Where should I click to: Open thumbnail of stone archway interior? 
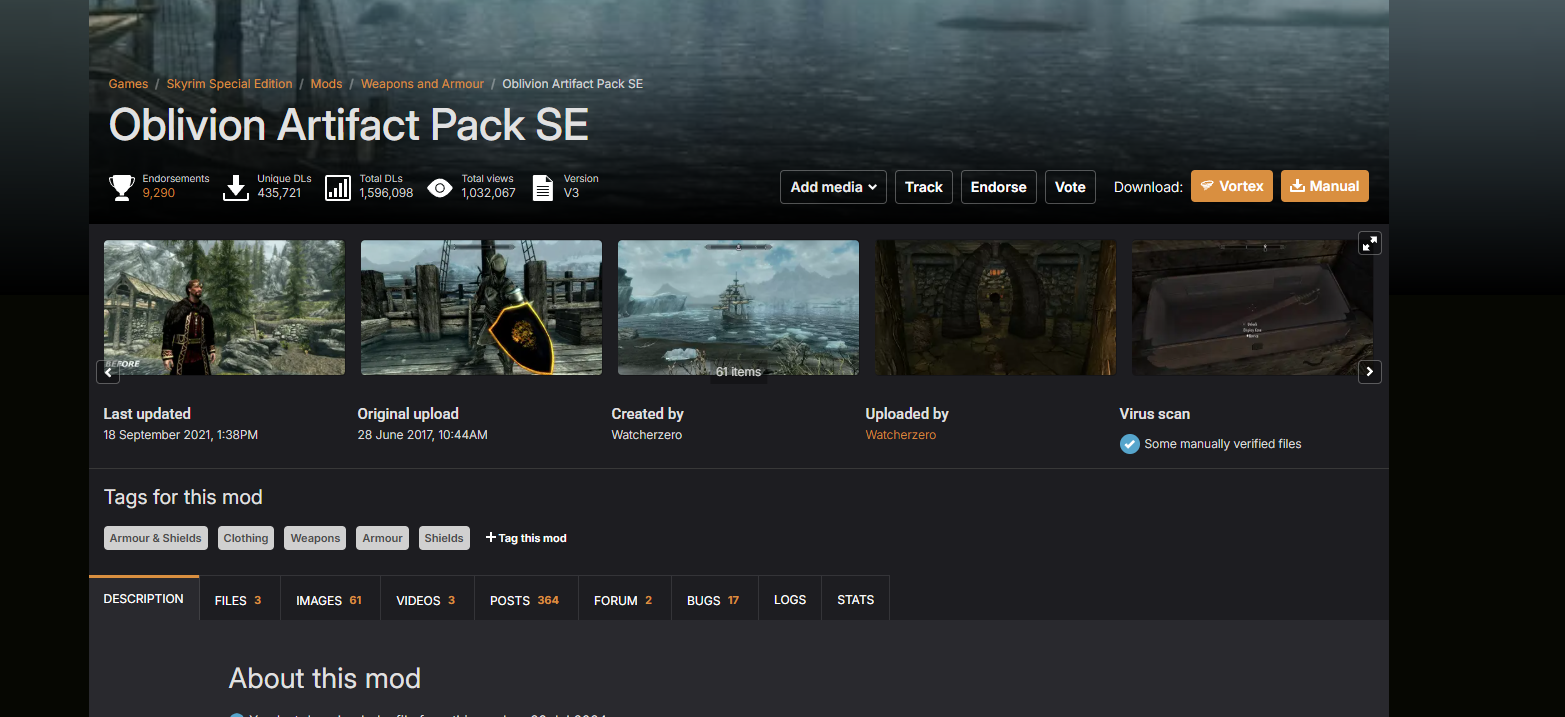[996, 307]
